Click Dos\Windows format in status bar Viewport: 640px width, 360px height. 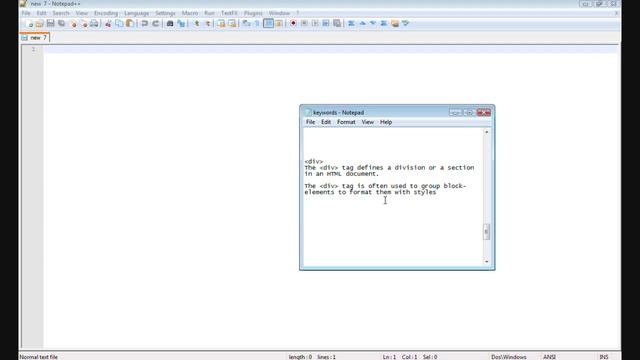click(x=509, y=357)
